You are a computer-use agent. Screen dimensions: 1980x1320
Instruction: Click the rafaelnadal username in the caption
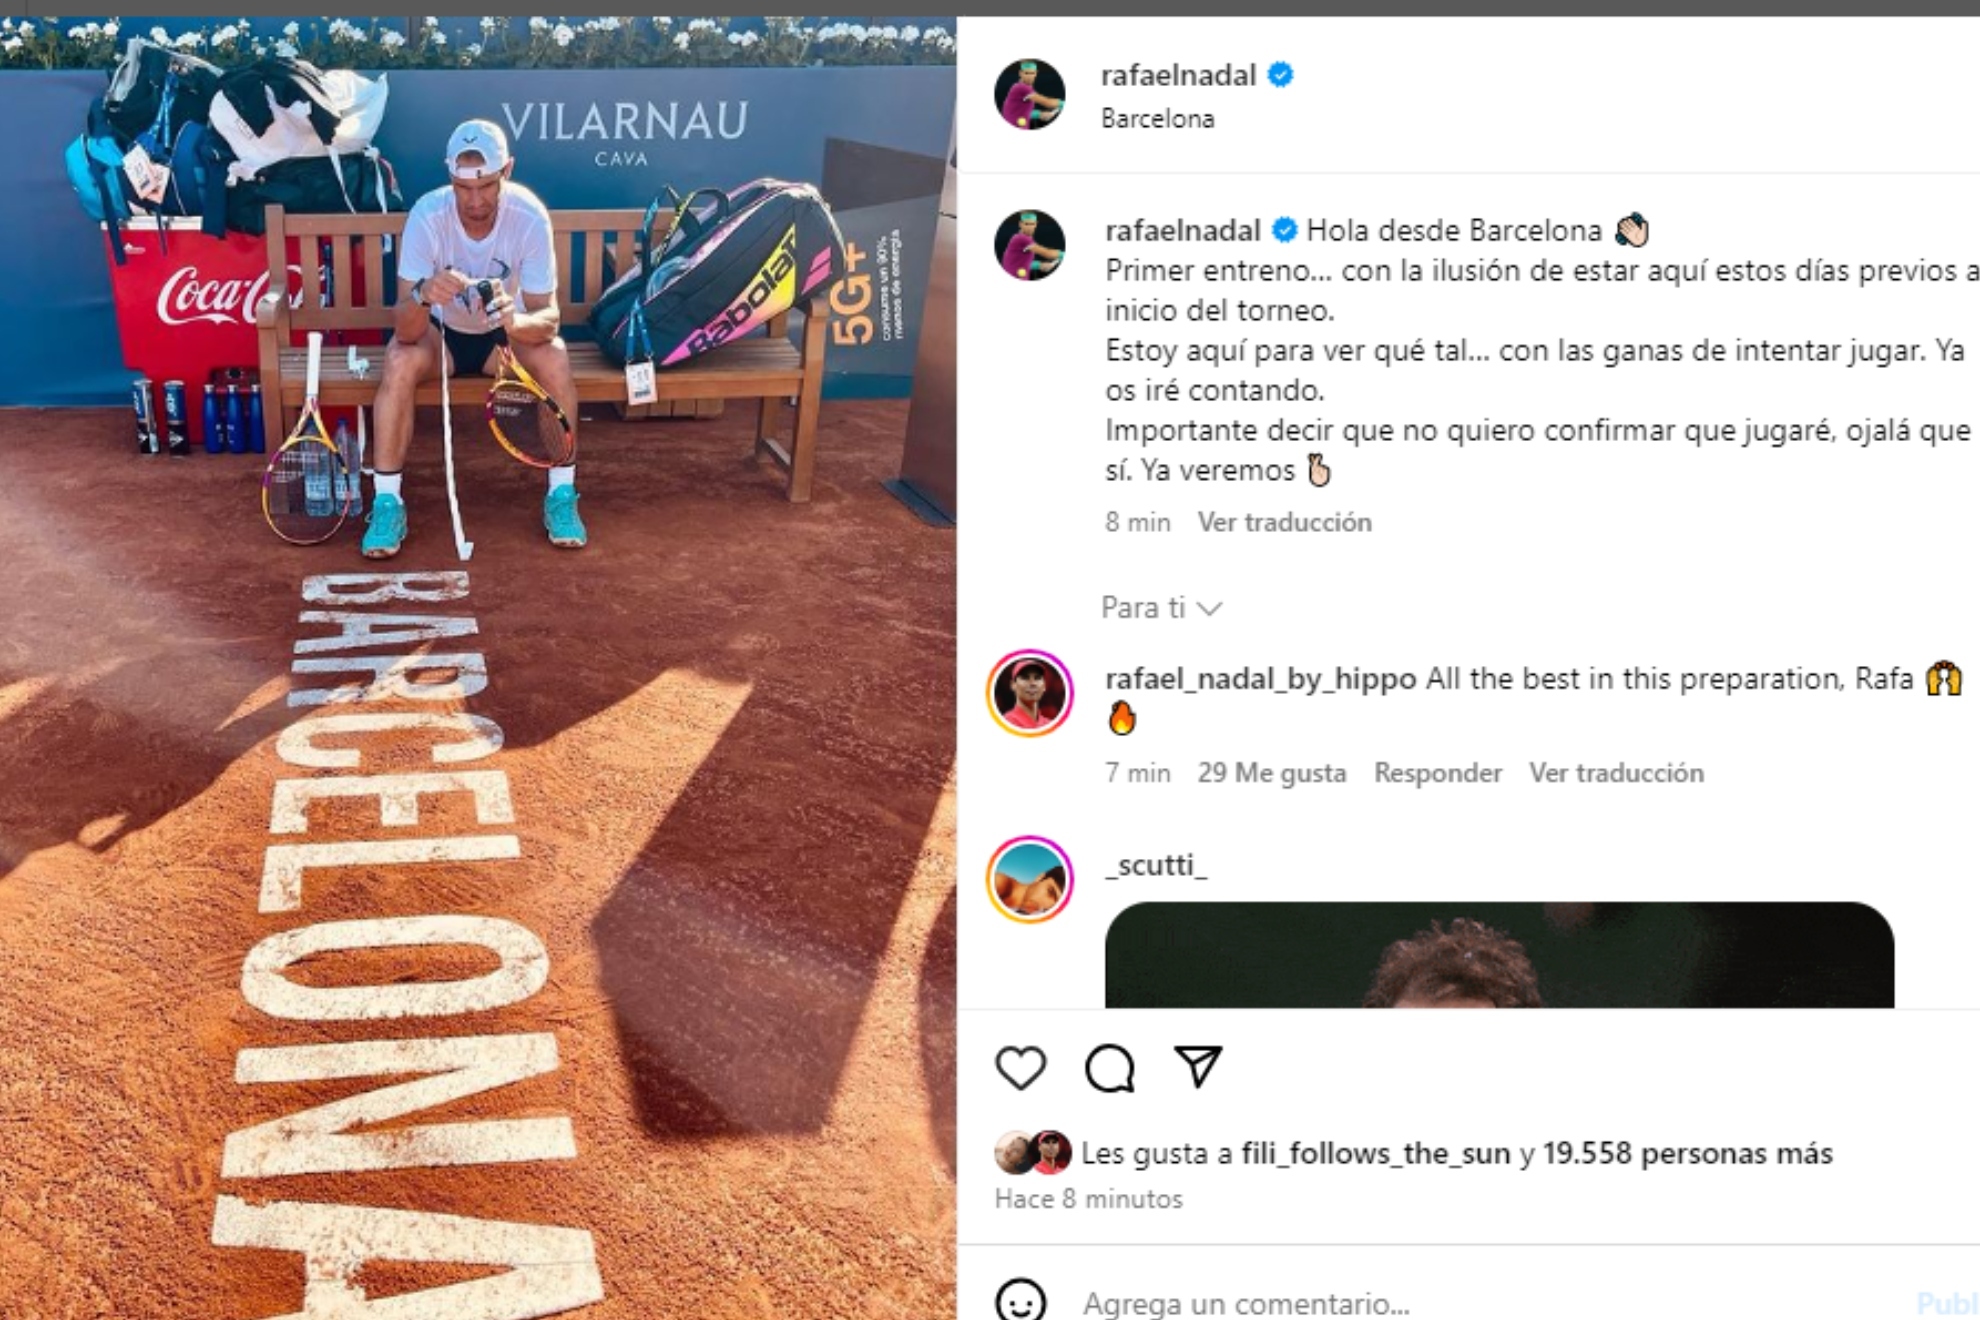coord(1182,231)
